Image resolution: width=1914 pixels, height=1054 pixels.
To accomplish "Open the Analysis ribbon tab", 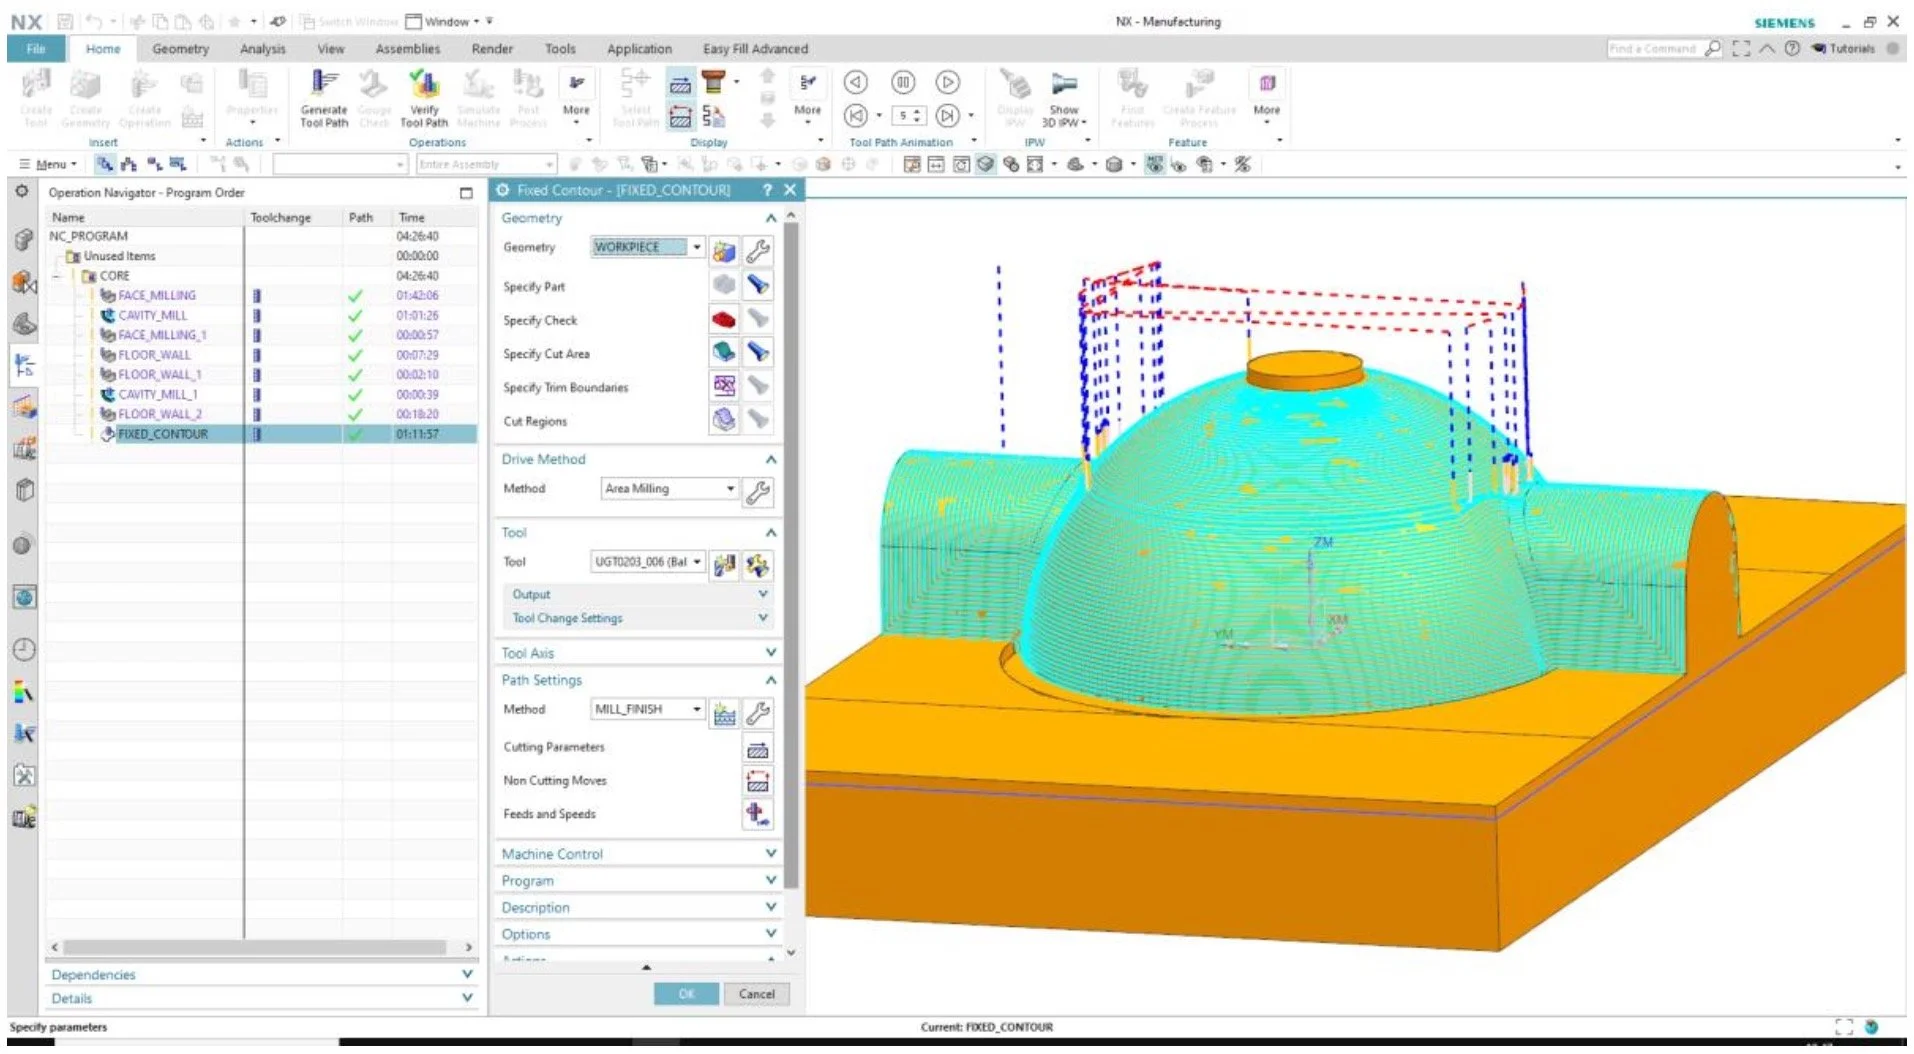I will (x=262, y=49).
